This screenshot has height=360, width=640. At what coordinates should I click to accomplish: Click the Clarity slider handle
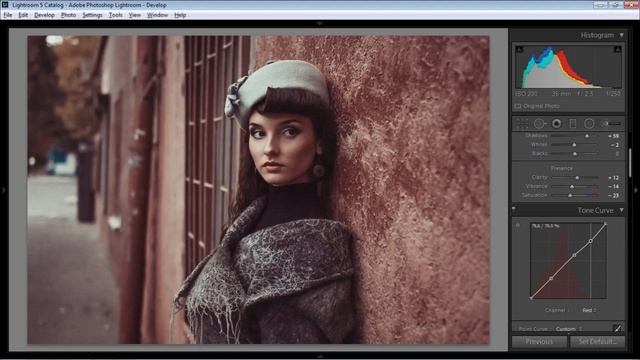coord(577,178)
